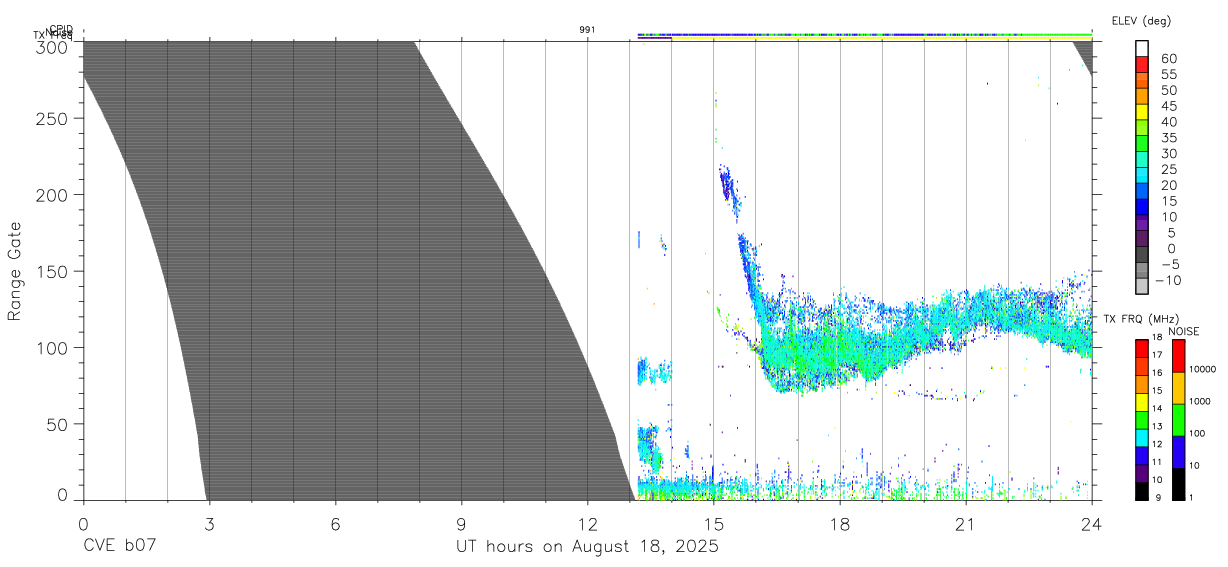Click the blue-green frequency/noise strip above the plot

coord(864,35)
